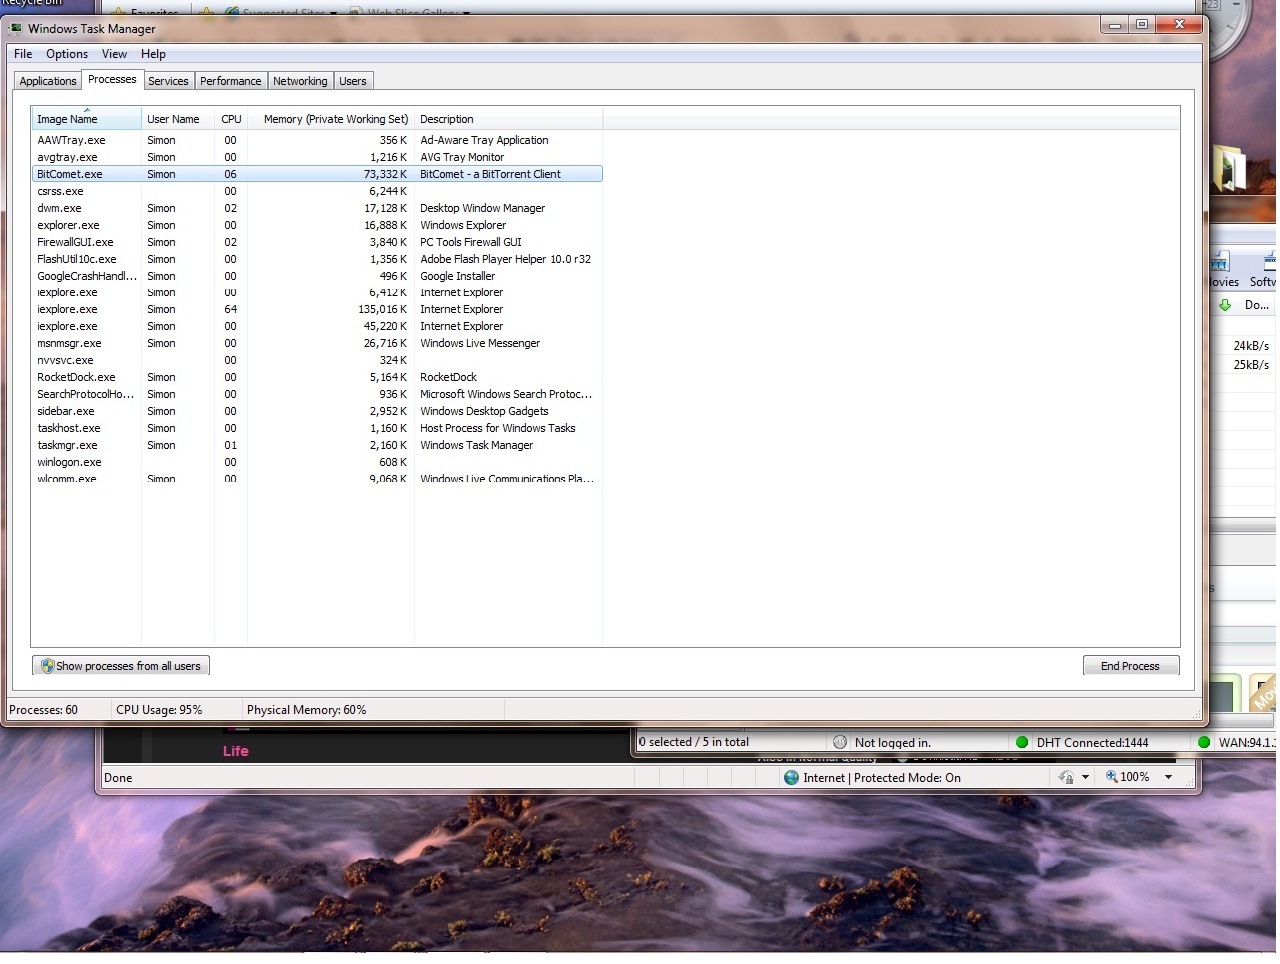1280x964 pixels.
Task: Open the desktop folder icon
Action: [x=1229, y=168]
